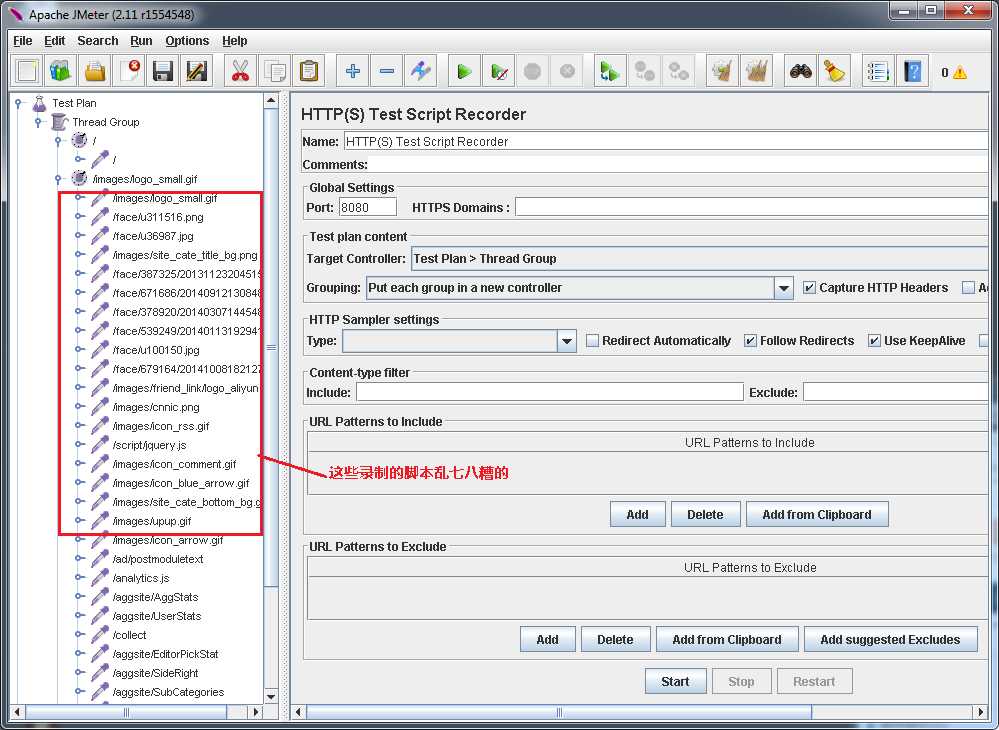
Task: Click the Paste clipboard icon
Action: [x=309, y=71]
